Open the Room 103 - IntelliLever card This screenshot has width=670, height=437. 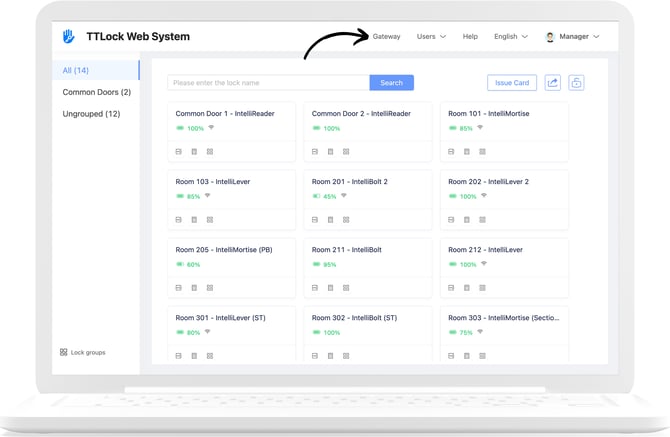pyautogui.click(x=231, y=199)
